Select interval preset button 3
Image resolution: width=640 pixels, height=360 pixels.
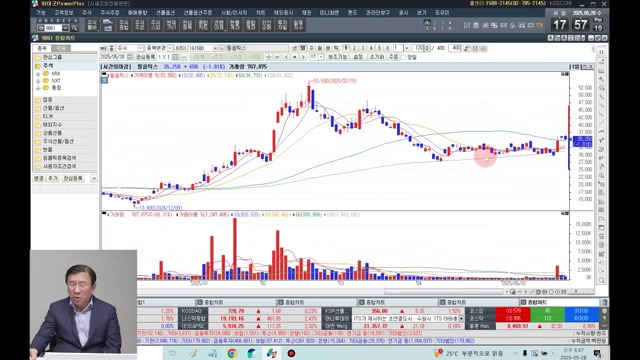tap(363, 48)
